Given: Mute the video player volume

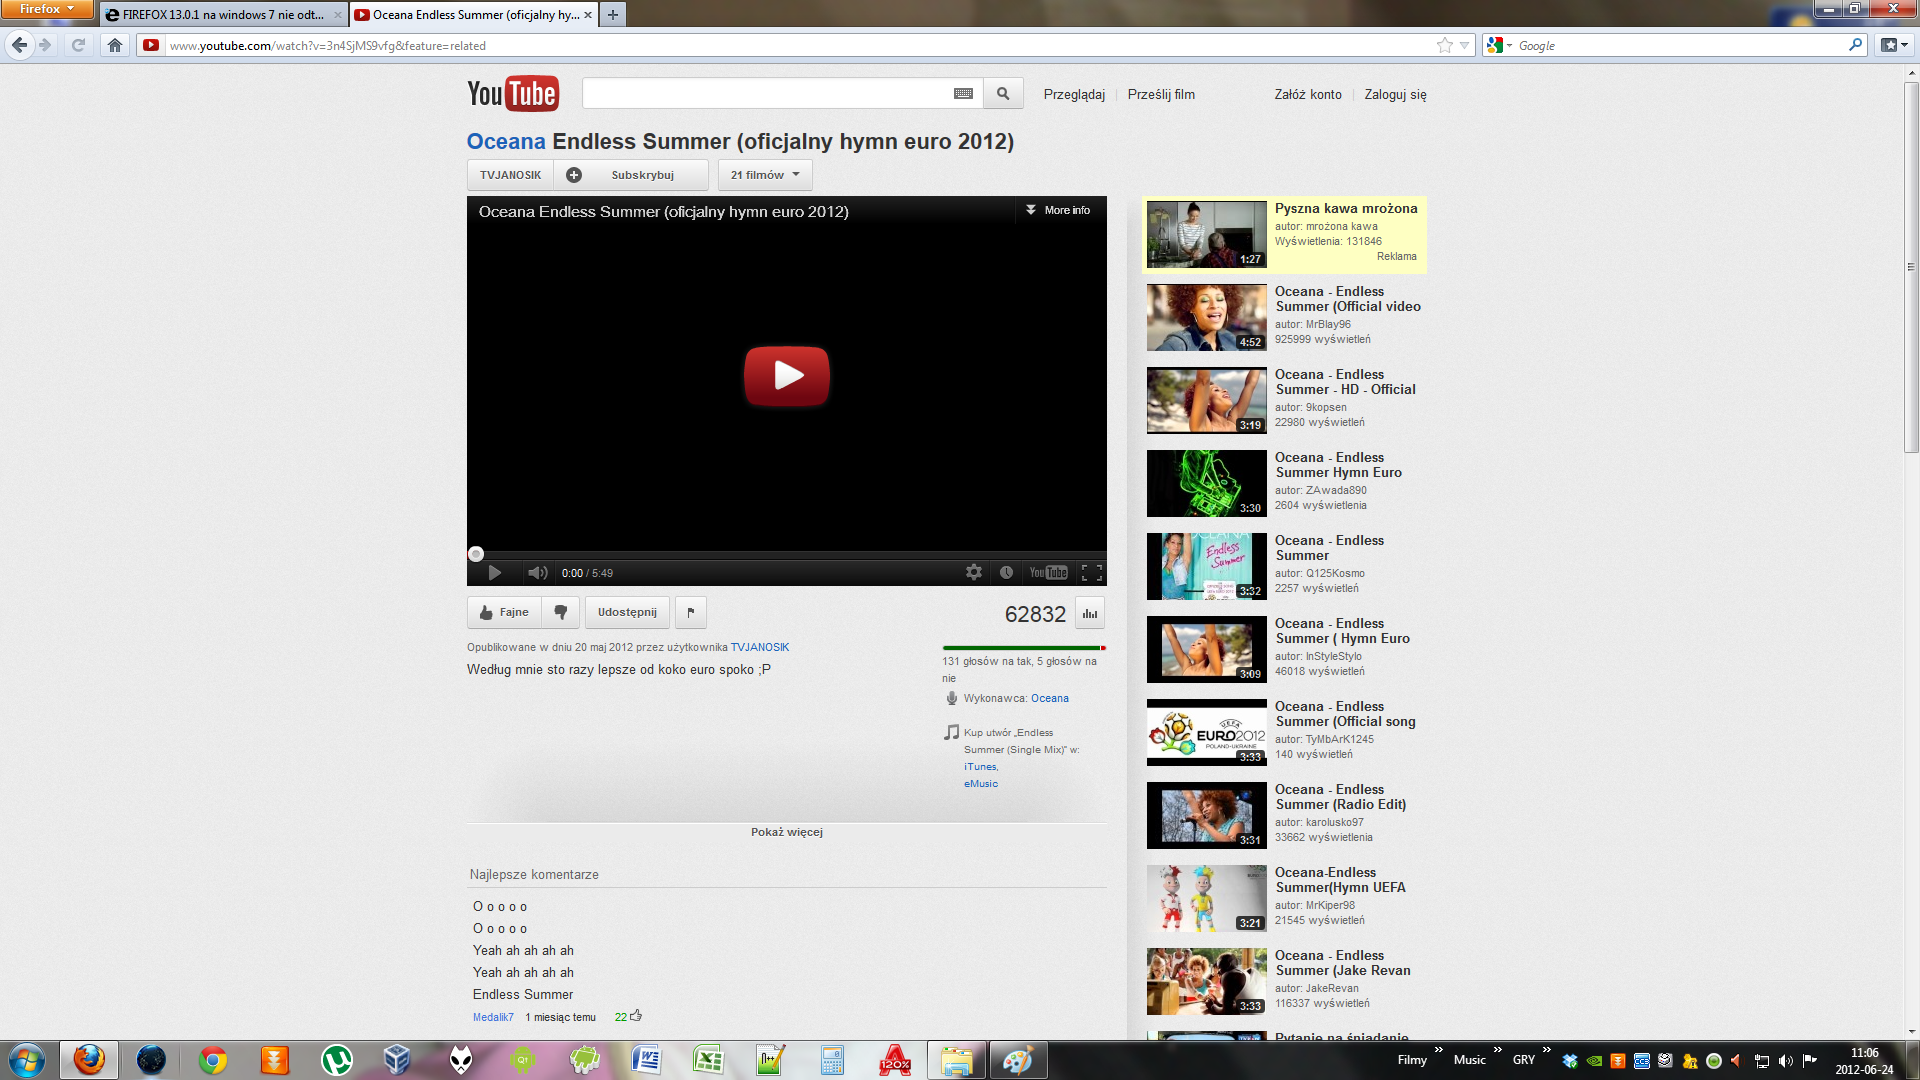Looking at the screenshot, I should (x=538, y=572).
